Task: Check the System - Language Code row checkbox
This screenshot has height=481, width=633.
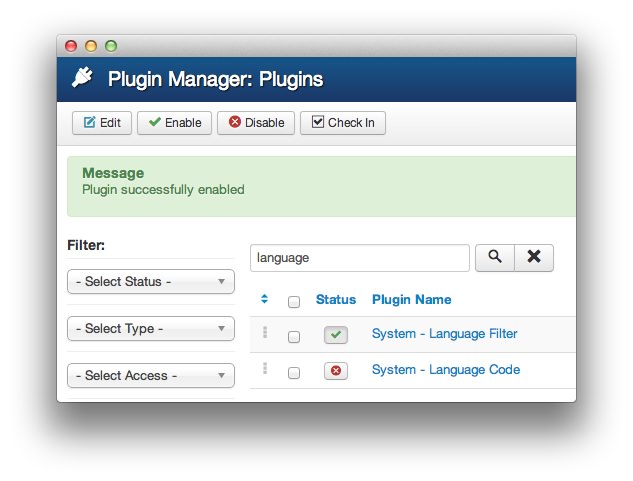Action: (294, 373)
